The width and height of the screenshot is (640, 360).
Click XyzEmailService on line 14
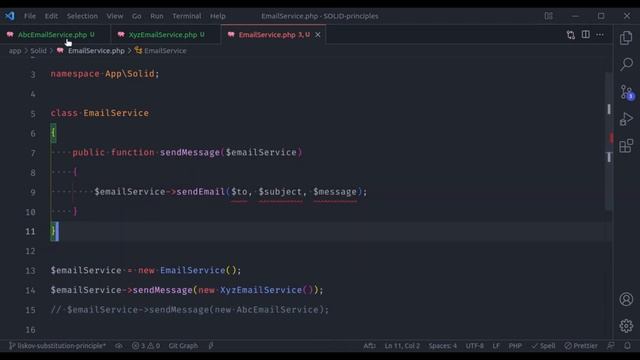point(261,290)
